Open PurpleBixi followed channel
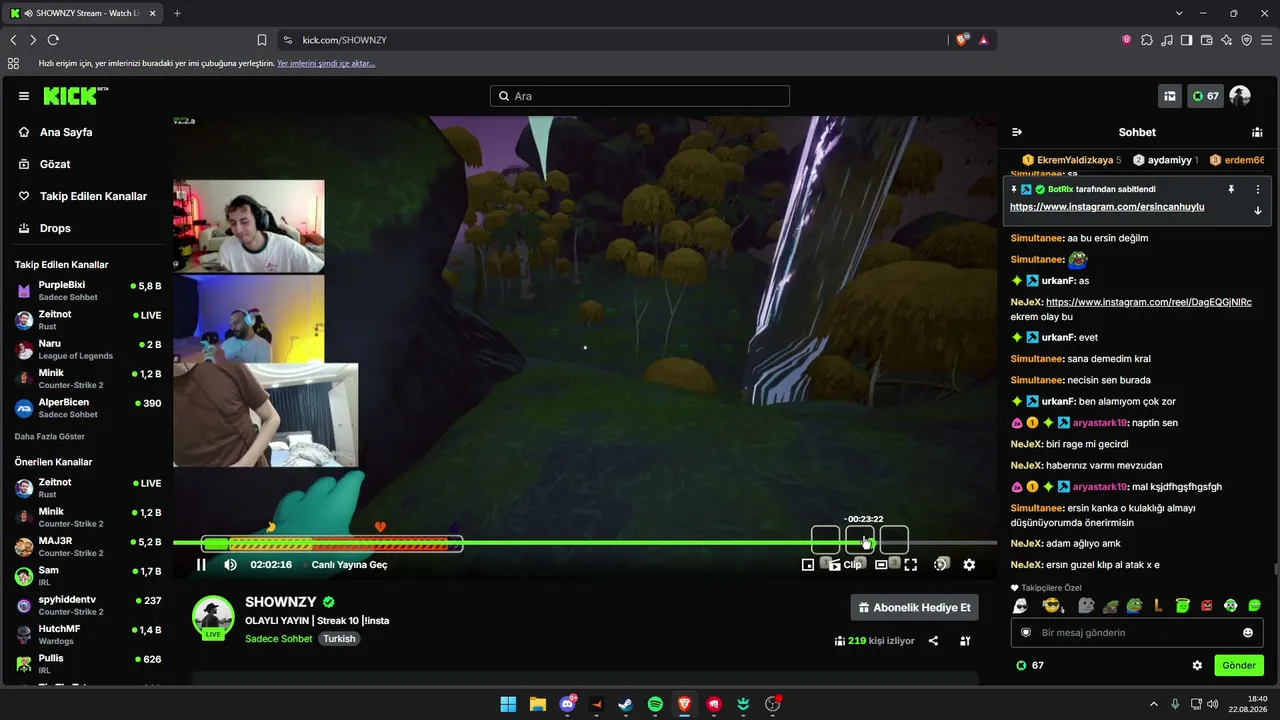The width and height of the screenshot is (1280, 720). (x=88, y=290)
